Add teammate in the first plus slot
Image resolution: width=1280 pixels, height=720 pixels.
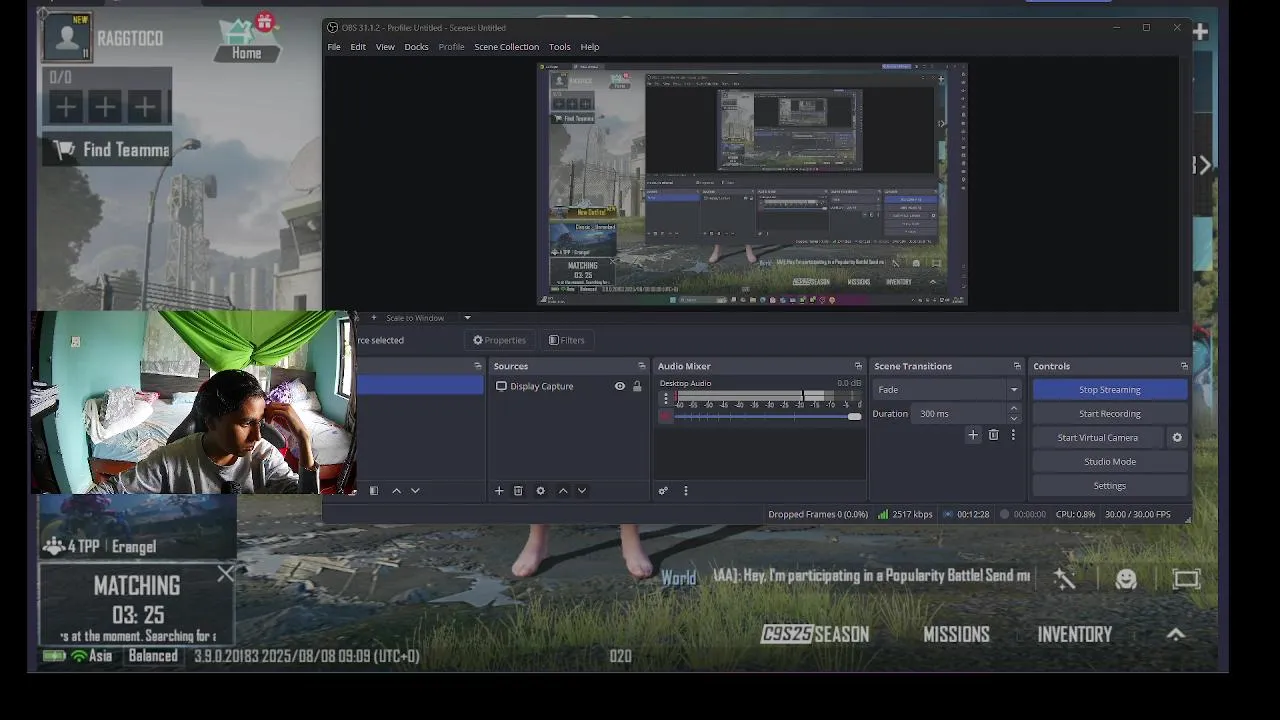66,107
